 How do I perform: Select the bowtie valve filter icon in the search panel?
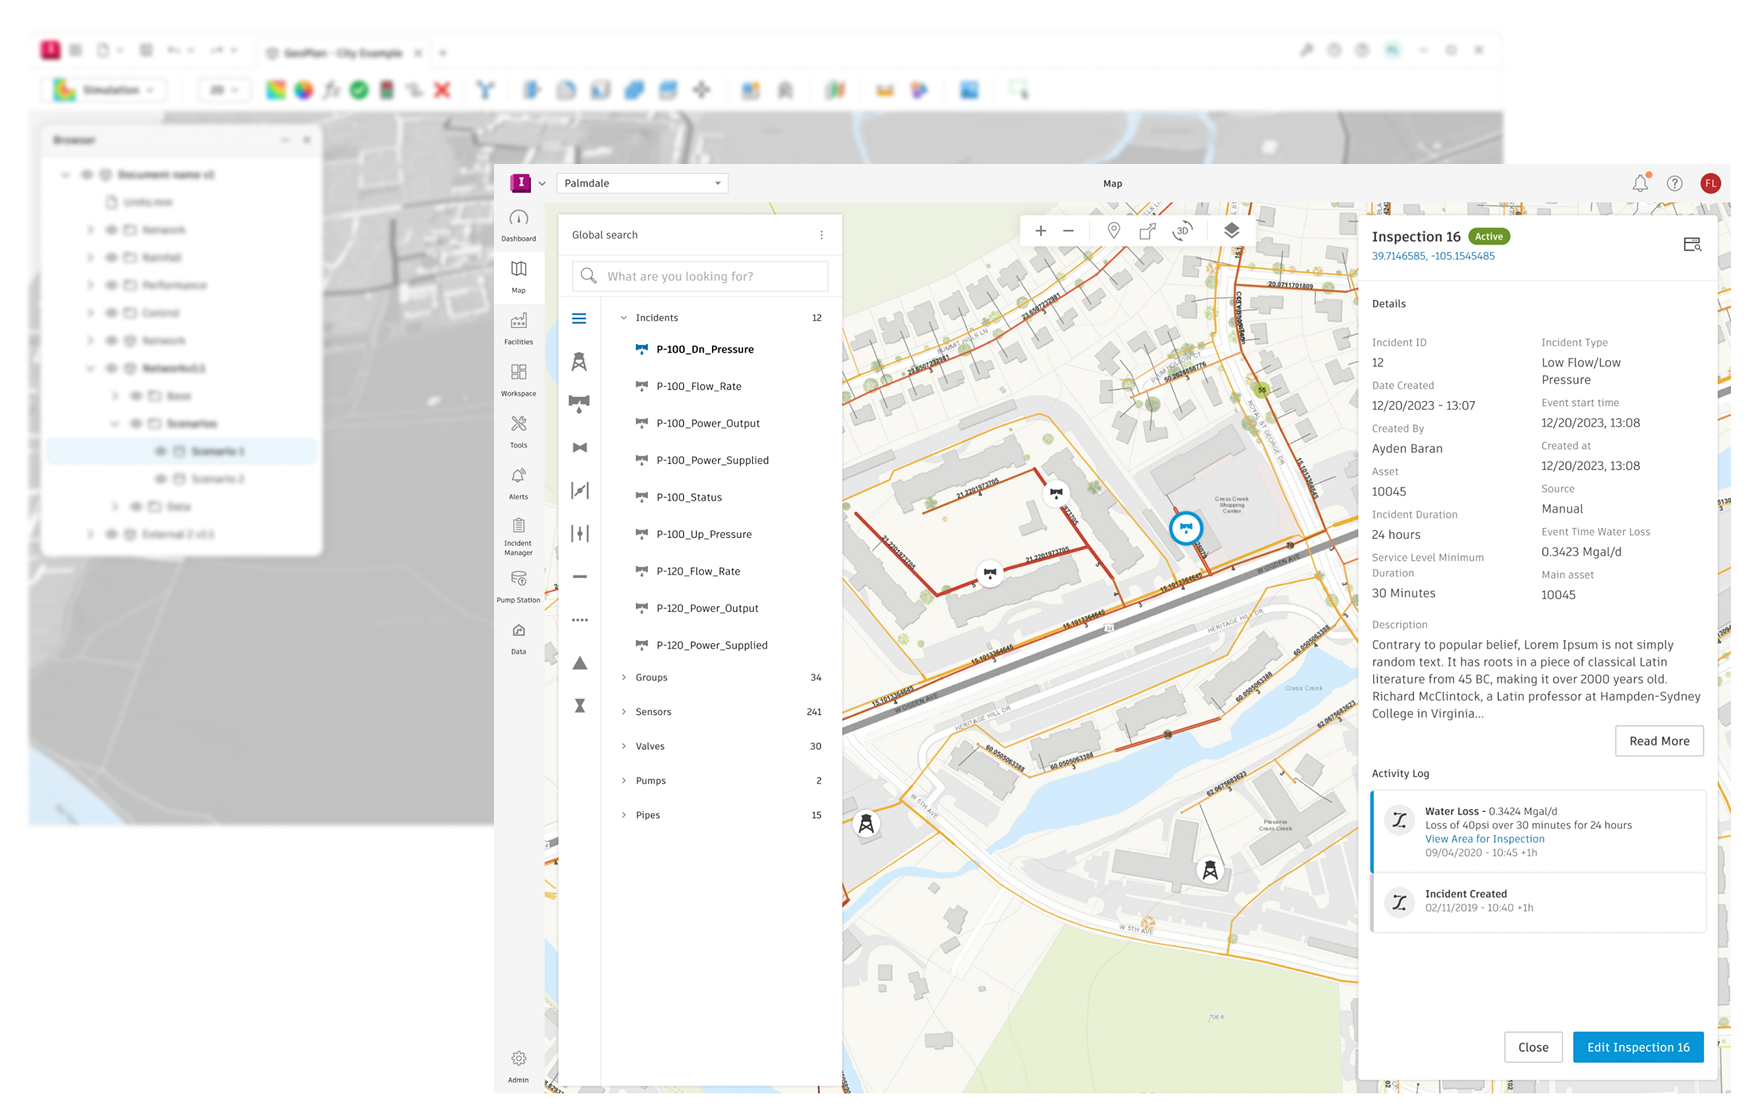click(x=579, y=447)
